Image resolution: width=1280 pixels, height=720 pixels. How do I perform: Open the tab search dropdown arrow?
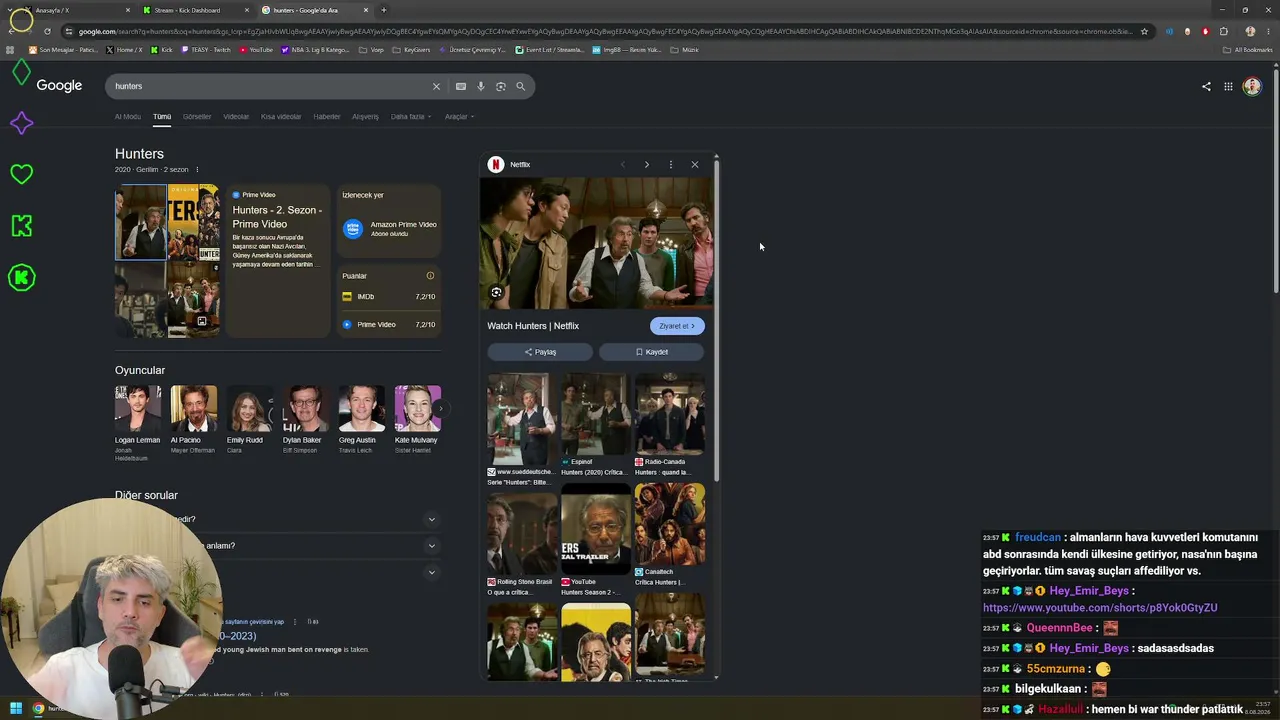tap(10, 10)
